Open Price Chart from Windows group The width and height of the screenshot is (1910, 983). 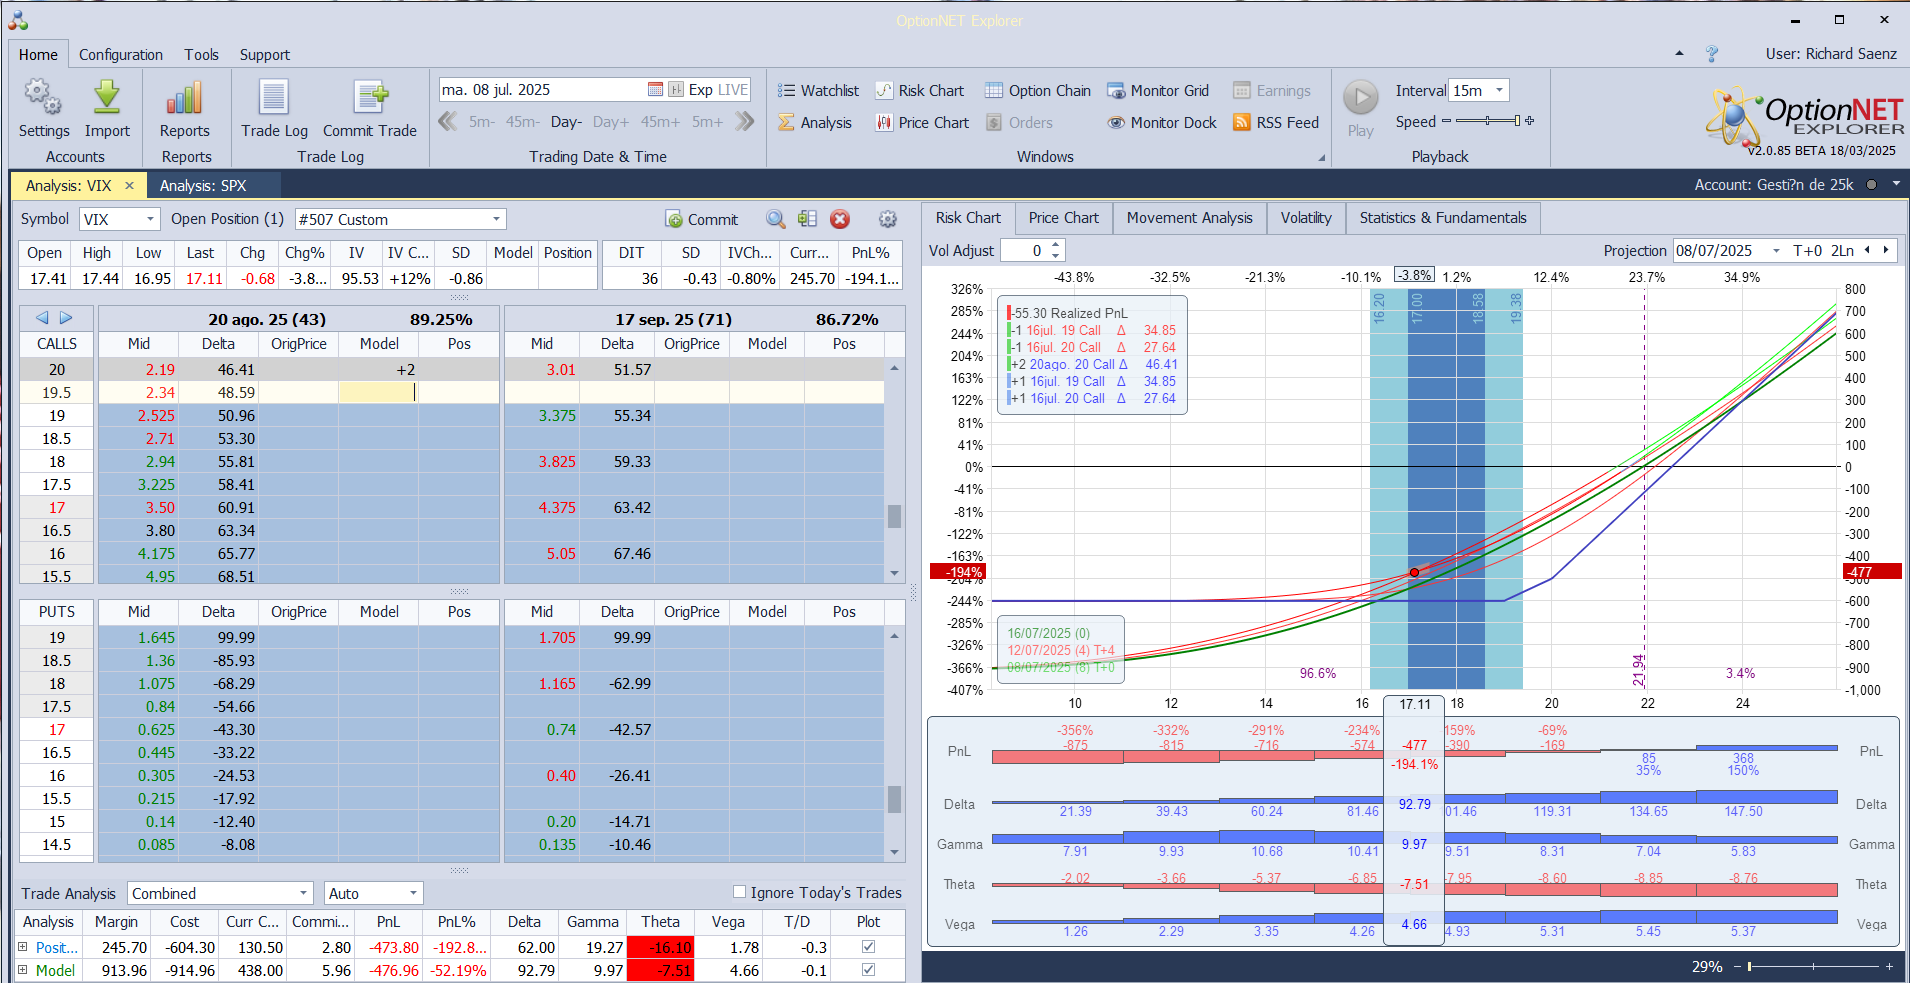point(922,123)
